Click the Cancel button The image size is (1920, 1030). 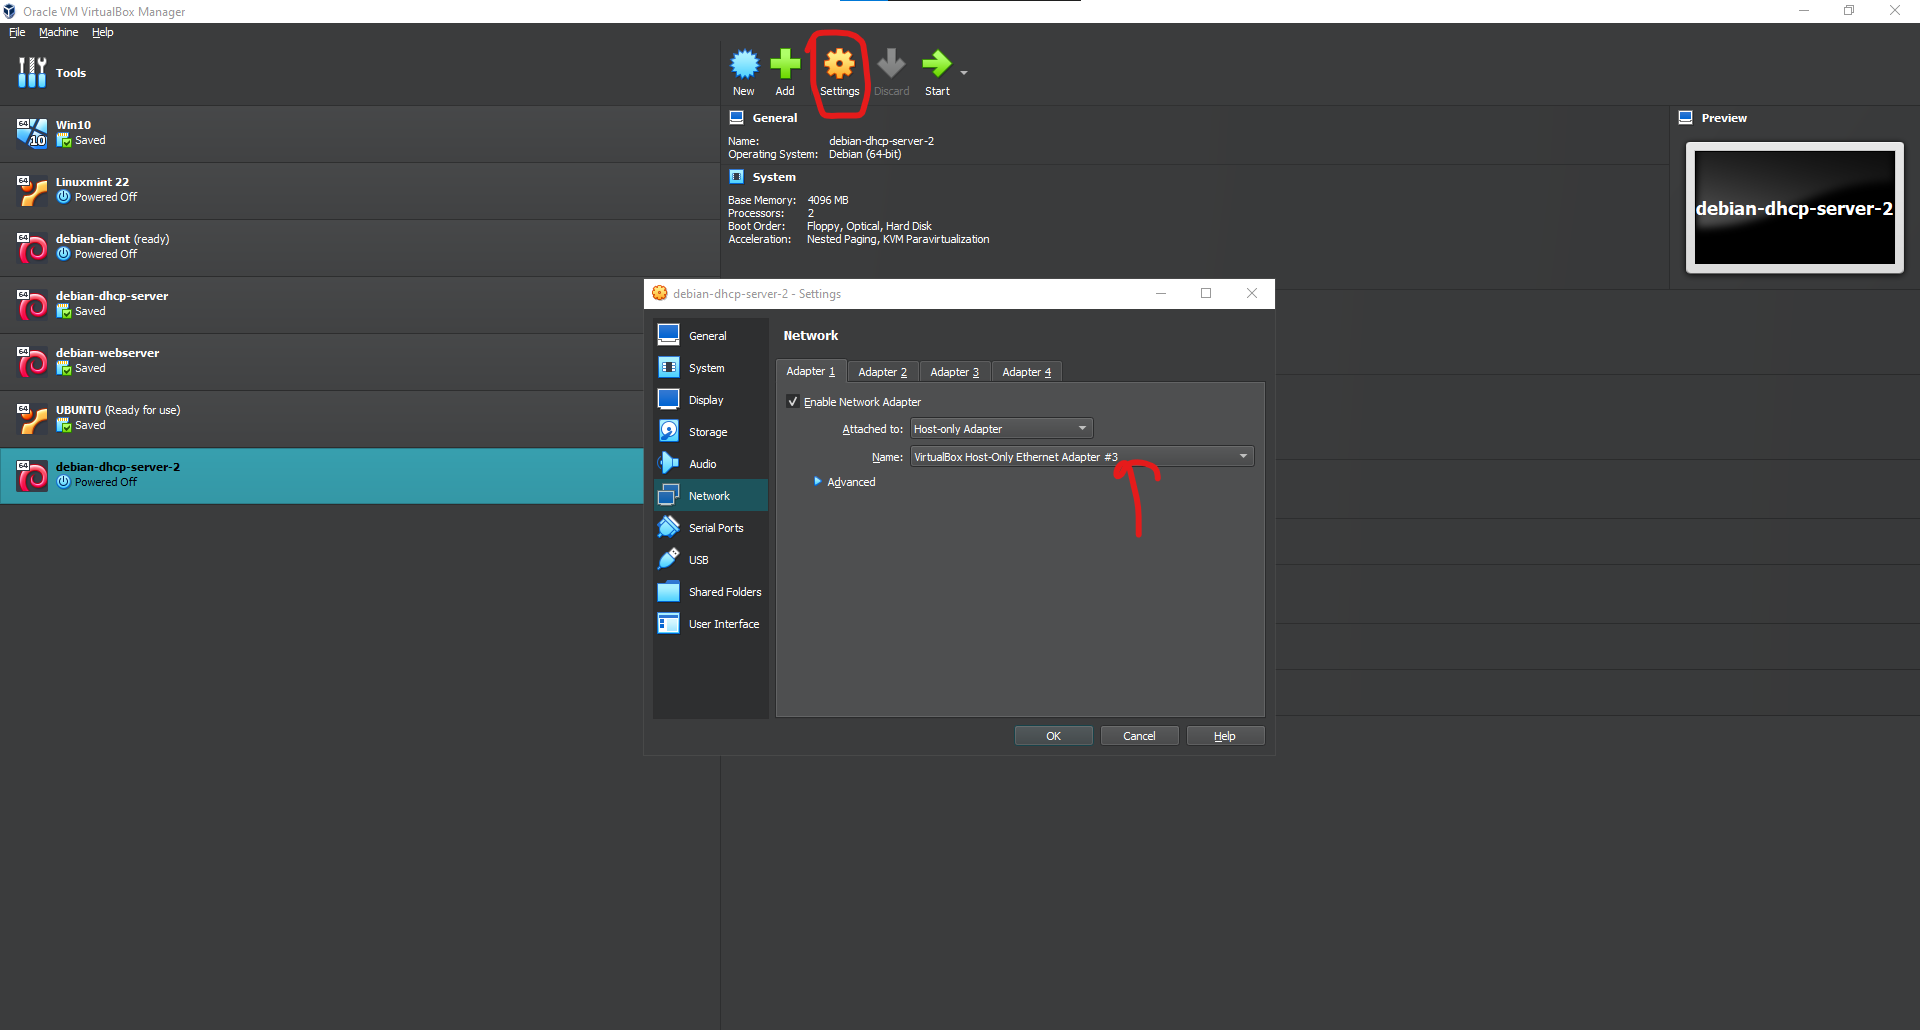pyautogui.click(x=1139, y=736)
